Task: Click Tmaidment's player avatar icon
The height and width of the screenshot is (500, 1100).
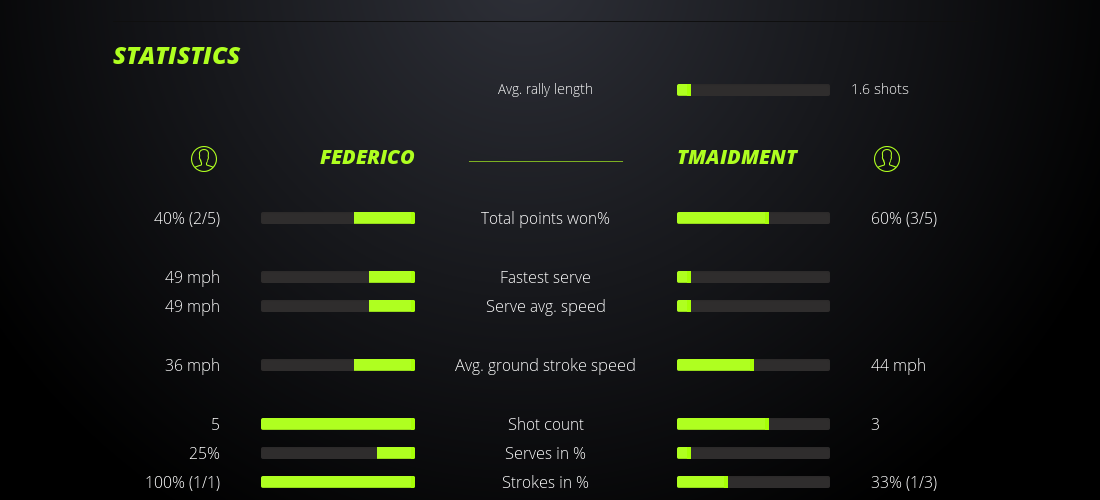Action: [x=886, y=158]
